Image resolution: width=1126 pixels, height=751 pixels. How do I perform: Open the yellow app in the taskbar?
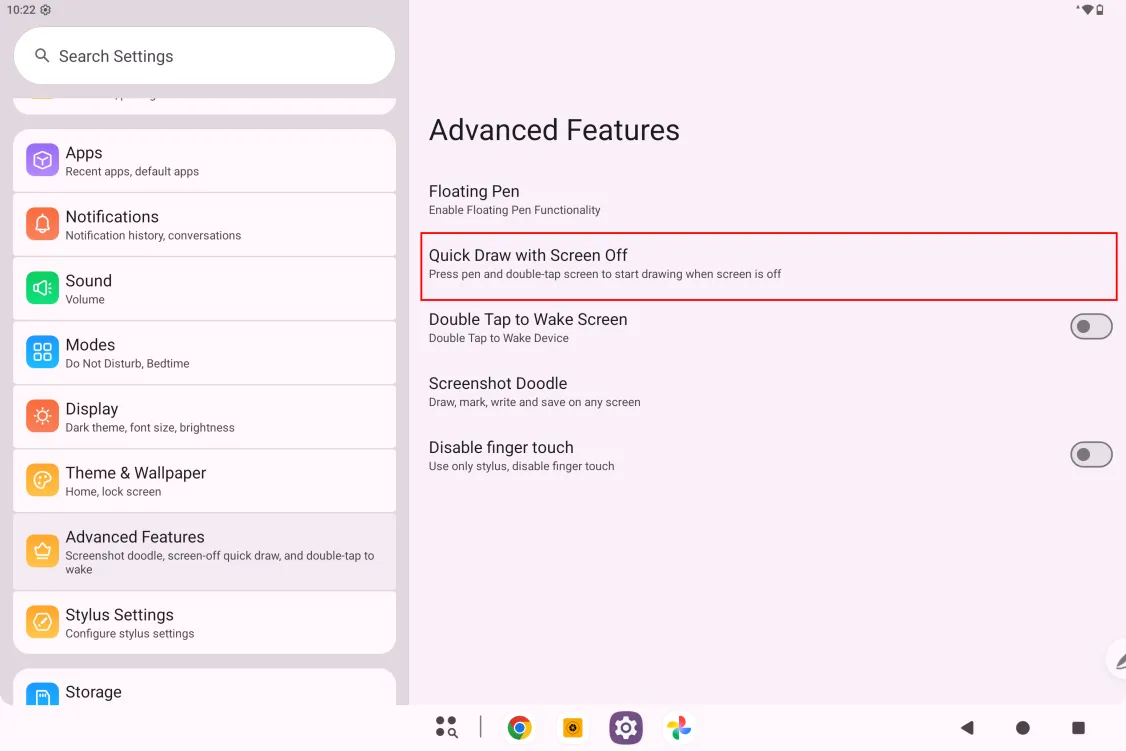coord(572,728)
